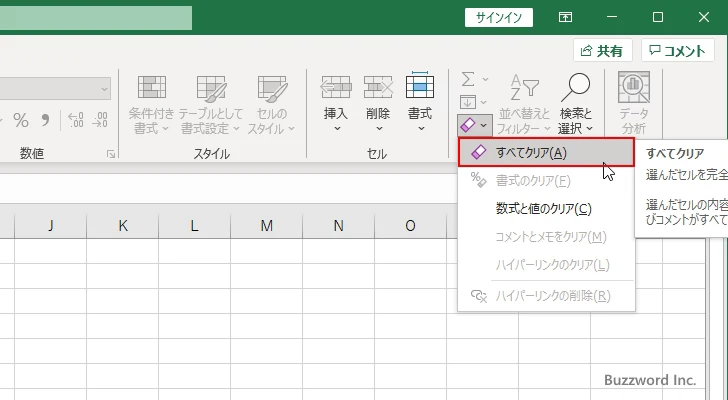
Task: Open the number format combo box
Action: (55, 88)
